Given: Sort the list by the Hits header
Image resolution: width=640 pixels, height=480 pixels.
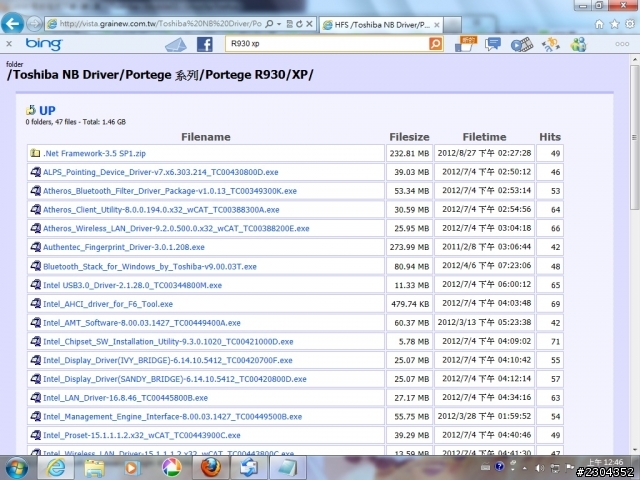Looking at the screenshot, I should point(550,137).
